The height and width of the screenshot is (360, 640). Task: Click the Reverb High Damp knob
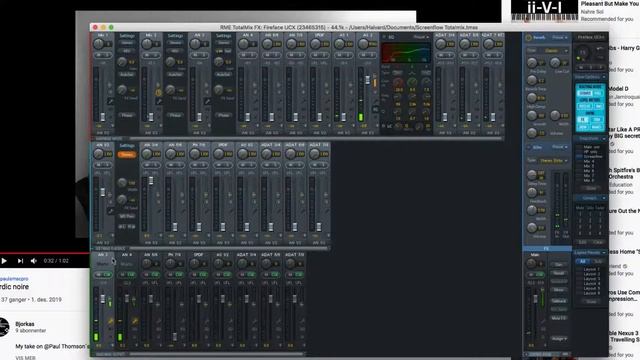532,98
